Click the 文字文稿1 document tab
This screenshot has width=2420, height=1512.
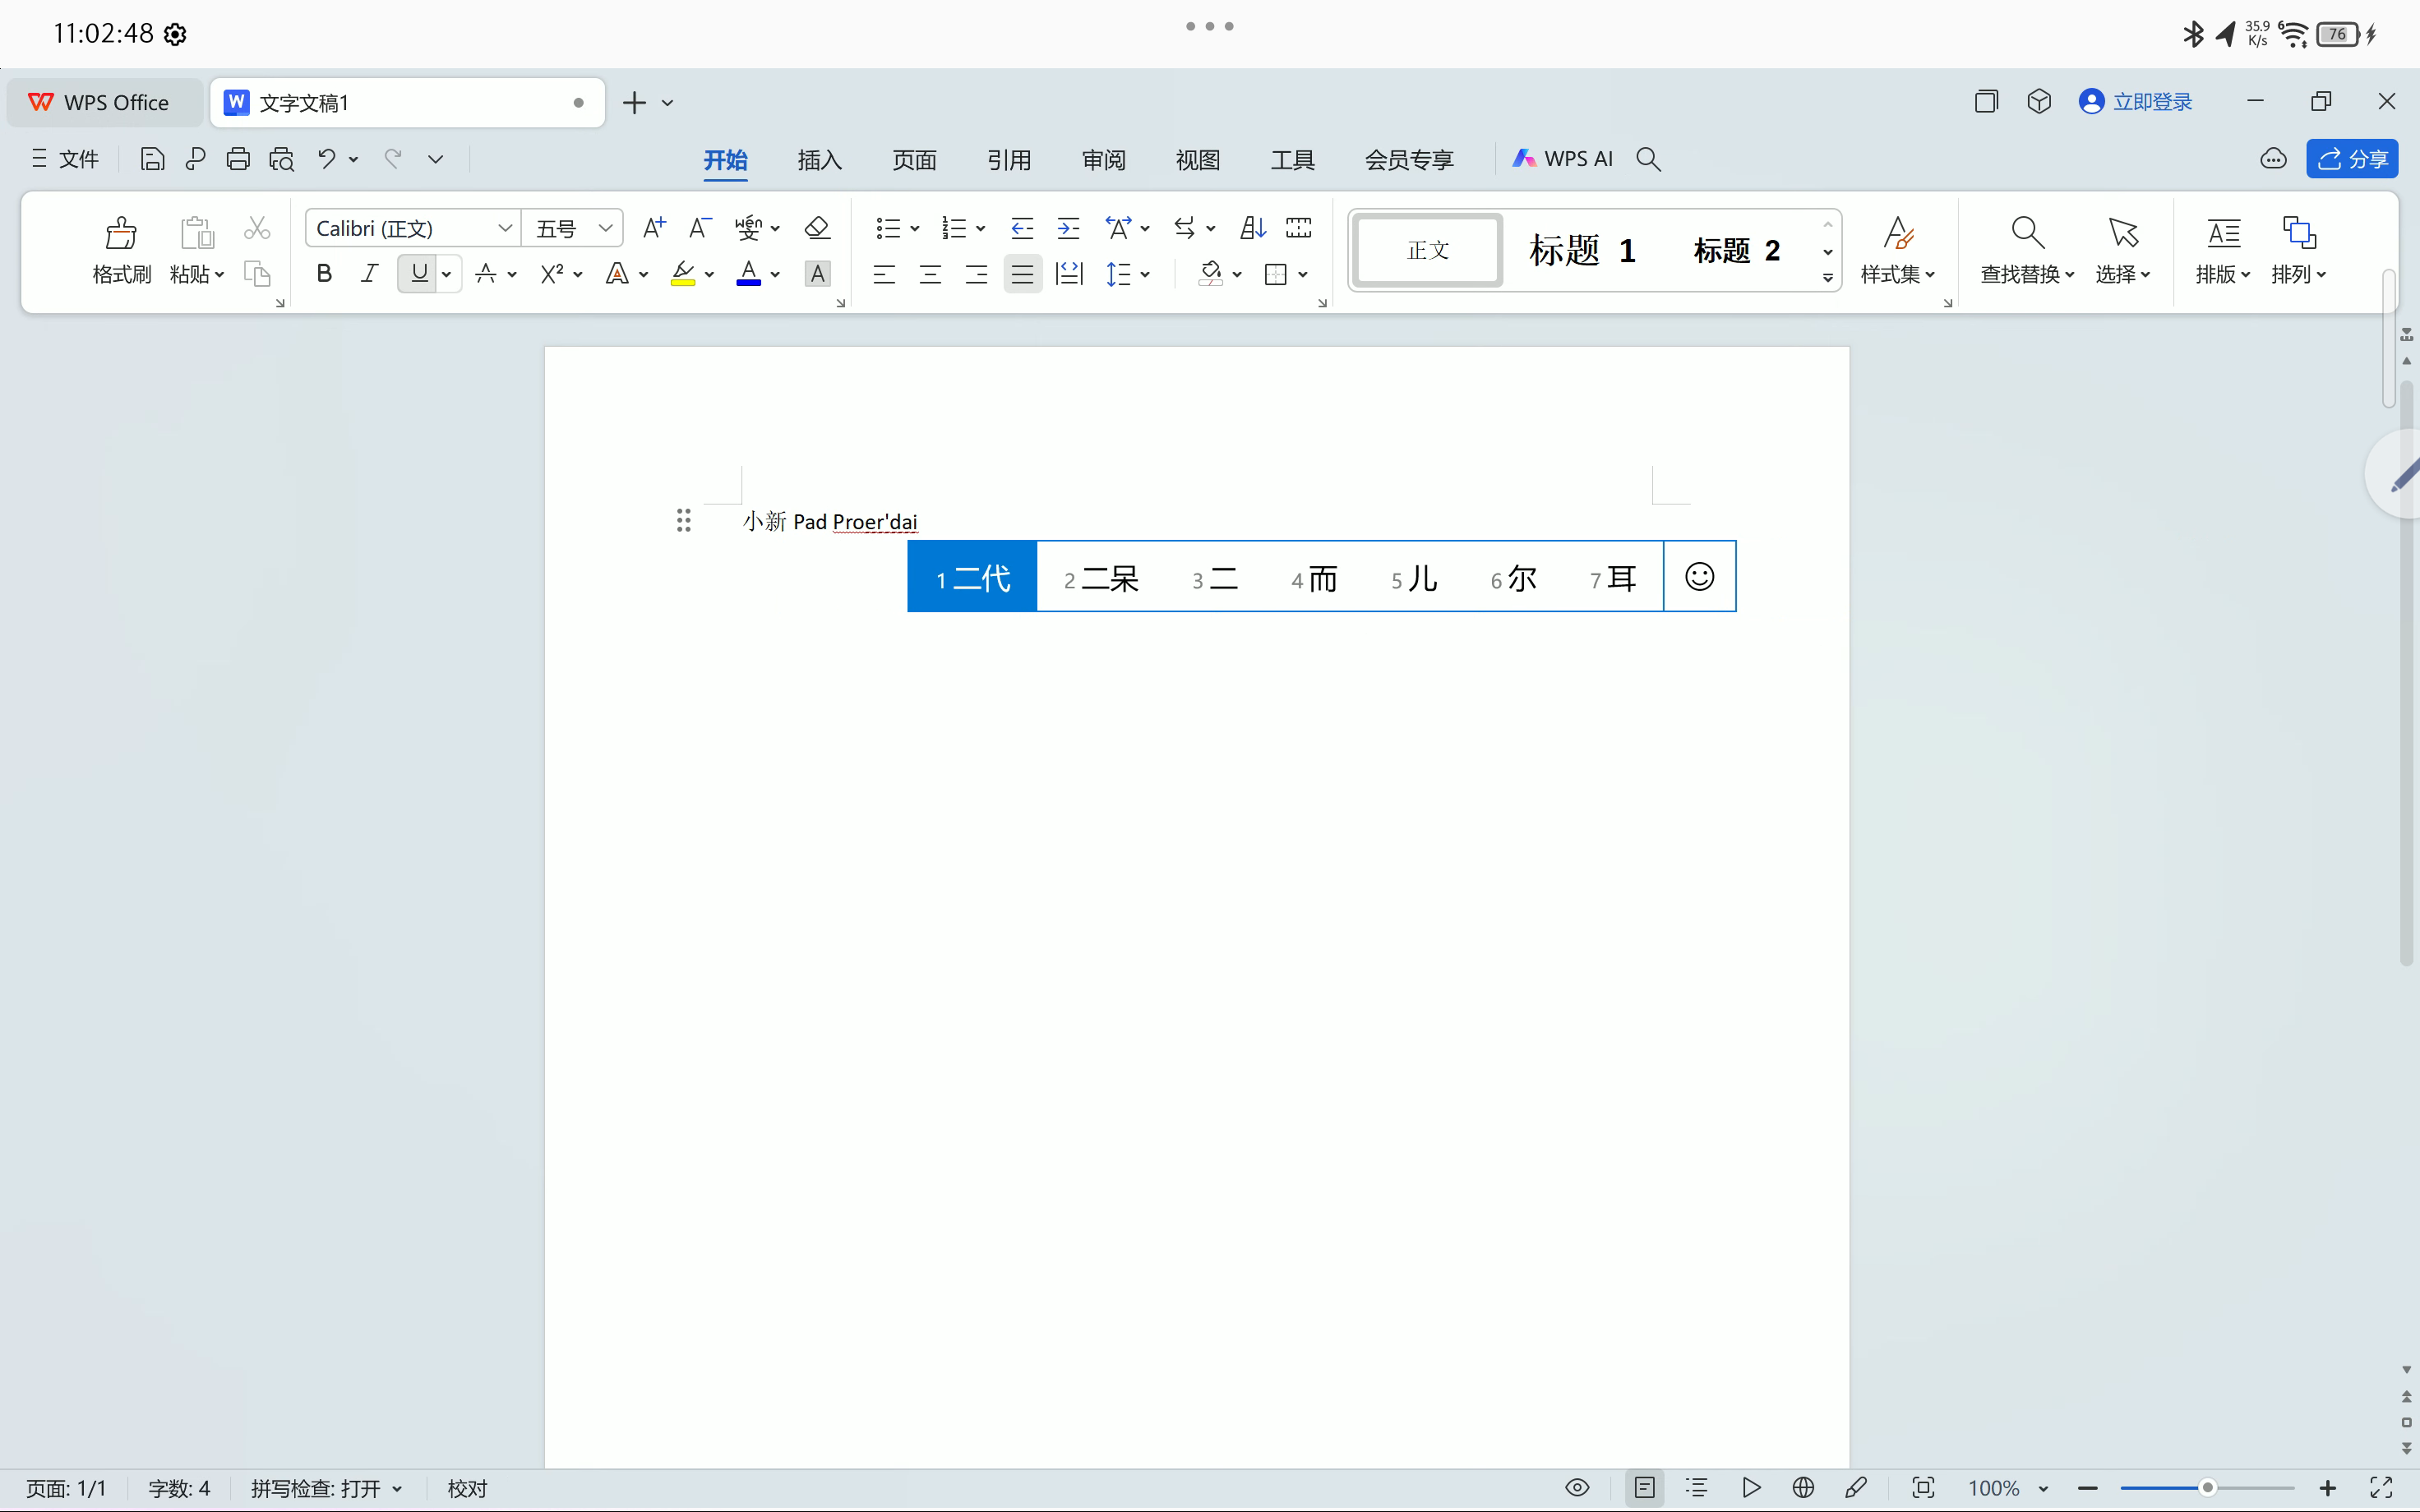(x=407, y=103)
